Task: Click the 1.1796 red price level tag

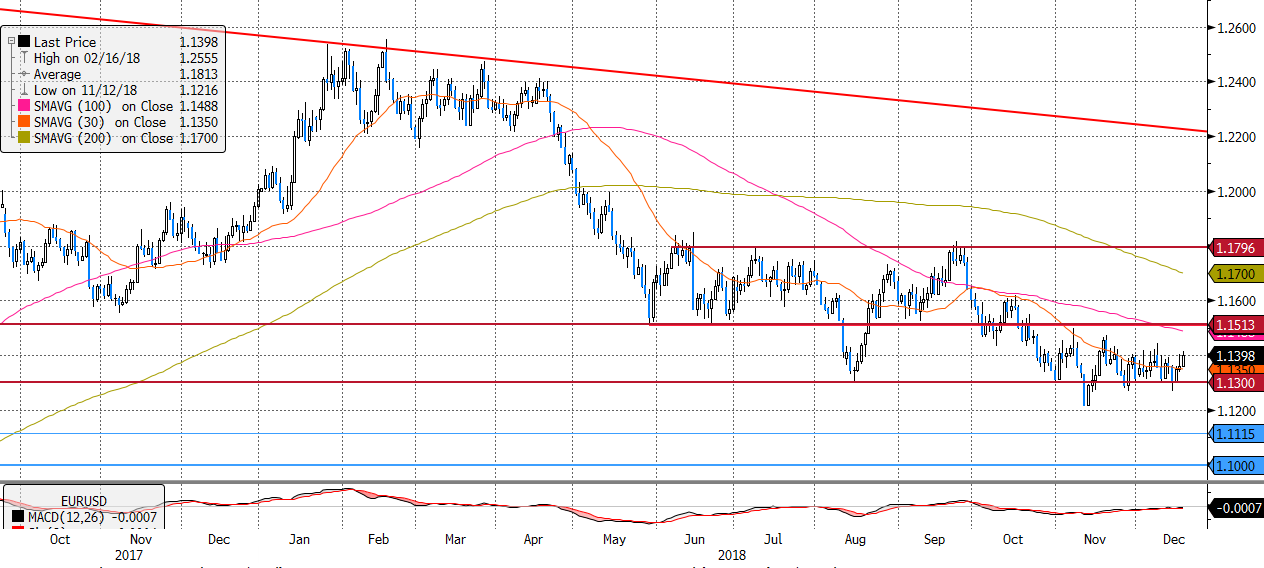Action: (x=1237, y=246)
